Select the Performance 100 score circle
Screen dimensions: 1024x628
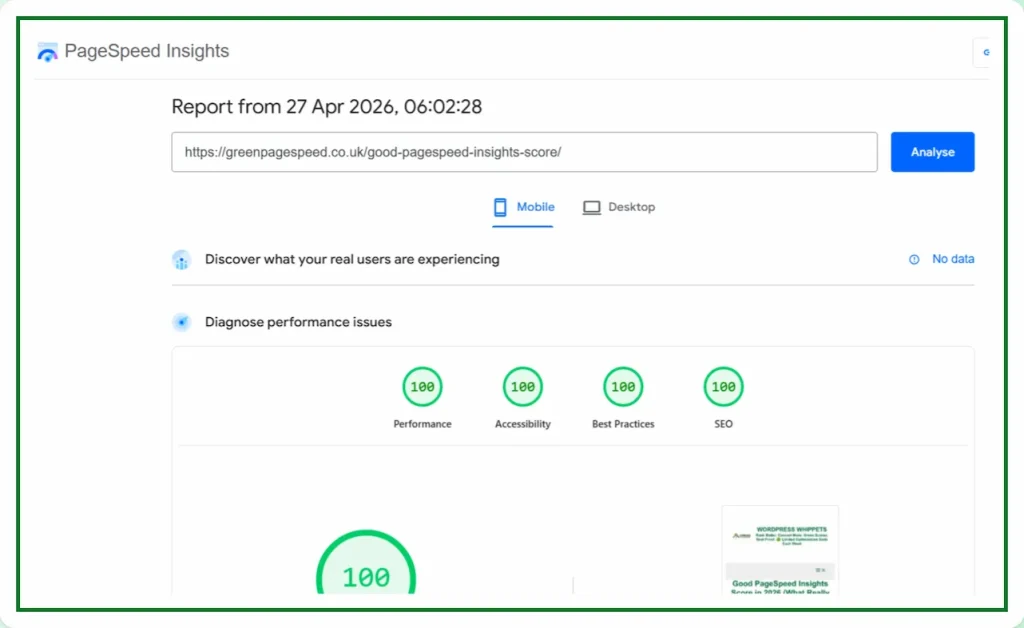[x=422, y=386]
